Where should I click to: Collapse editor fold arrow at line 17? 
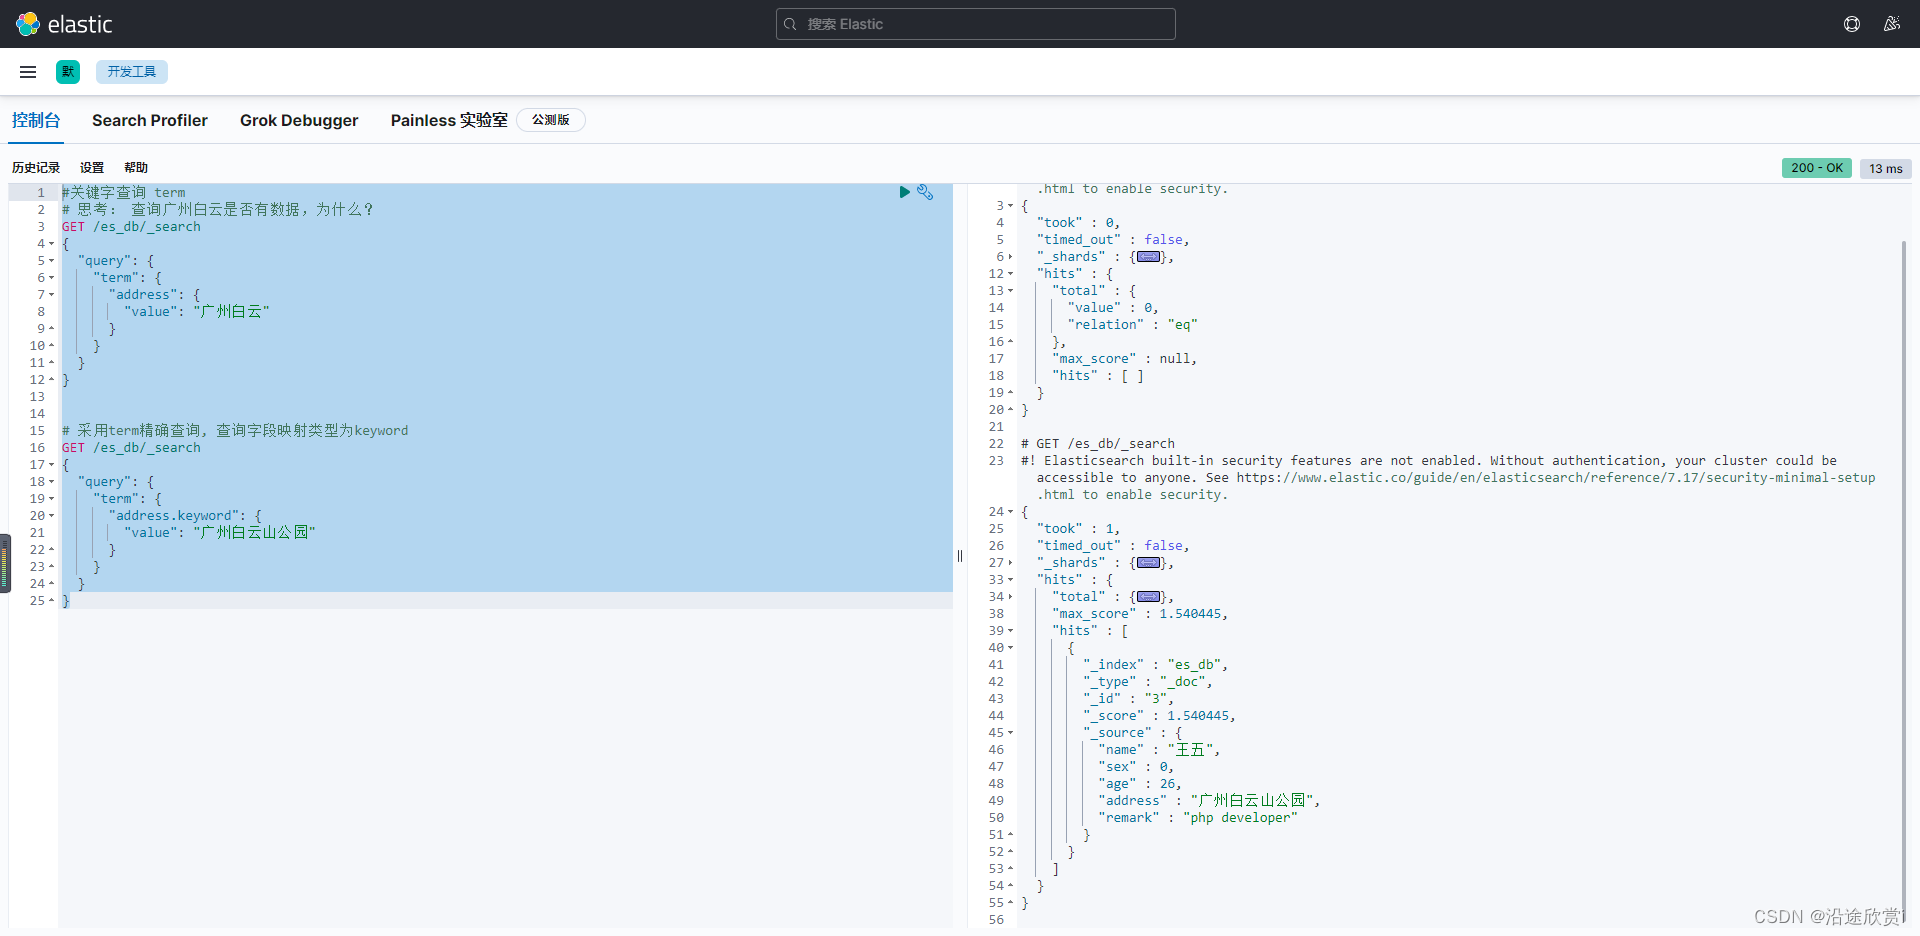(52, 465)
